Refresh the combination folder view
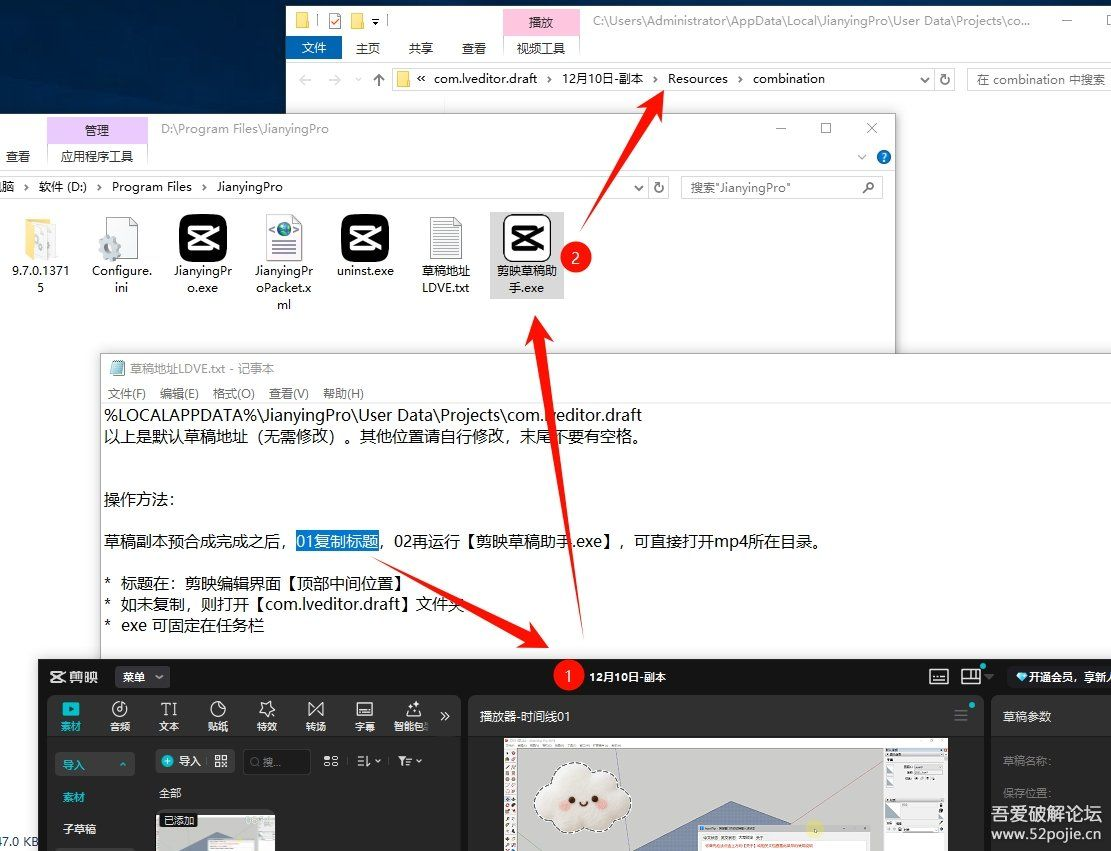Screen dimensions: 1111x851 944,79
